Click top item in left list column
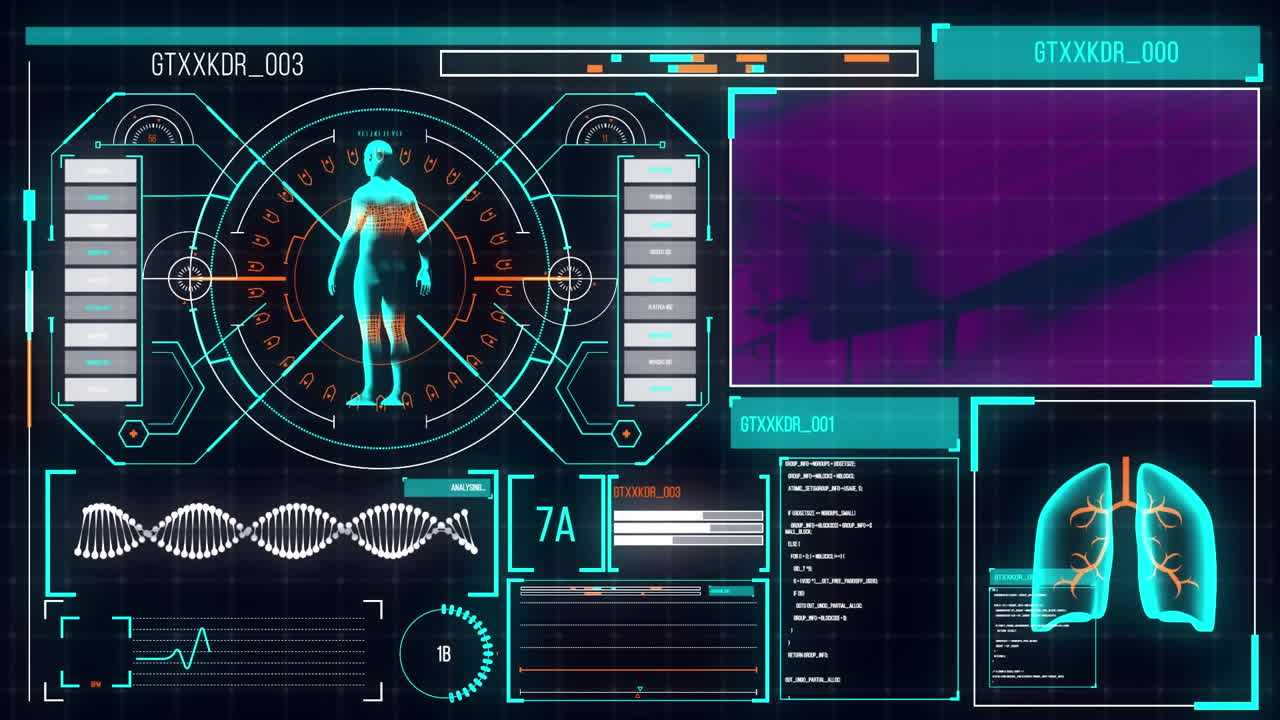This screenshot has width=1280, height=720. (100, 171)
